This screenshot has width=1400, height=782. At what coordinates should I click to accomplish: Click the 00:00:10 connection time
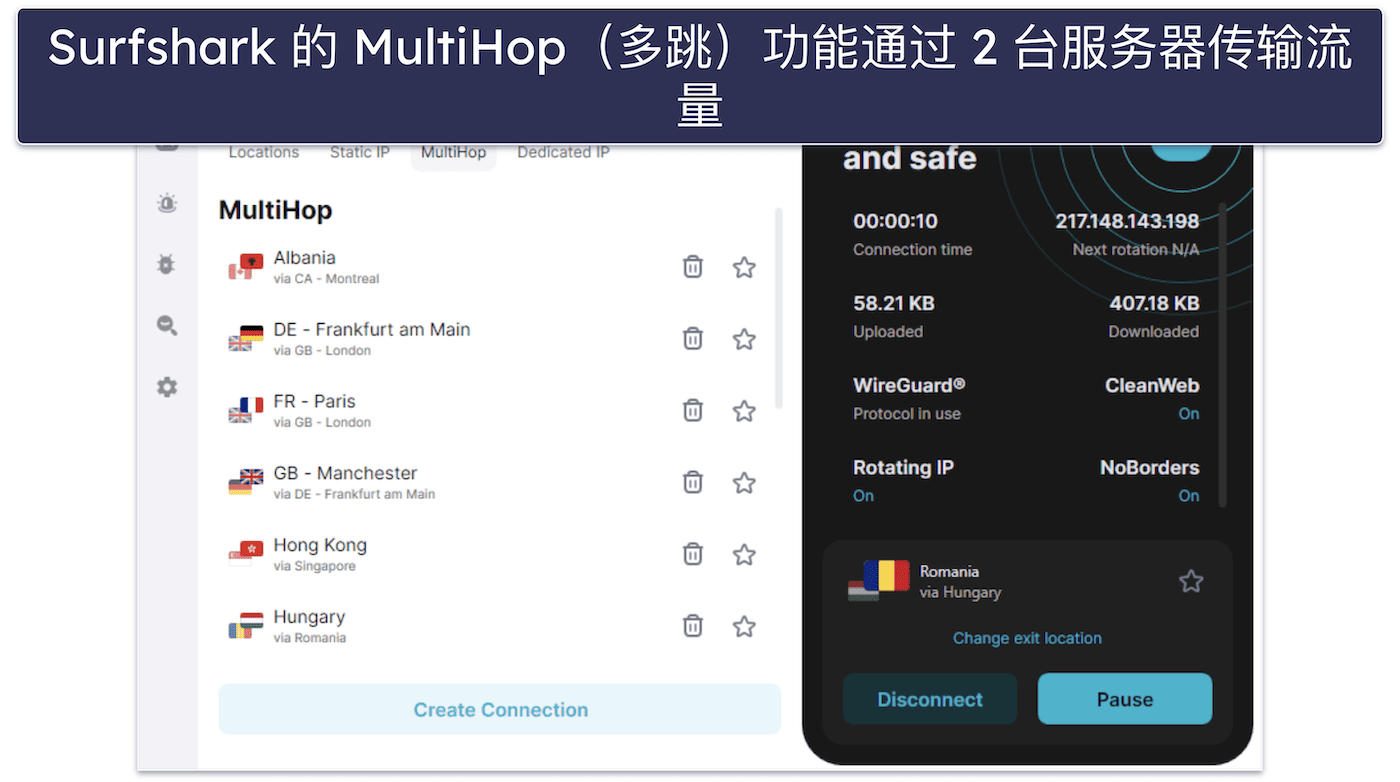tap(895, 221)
